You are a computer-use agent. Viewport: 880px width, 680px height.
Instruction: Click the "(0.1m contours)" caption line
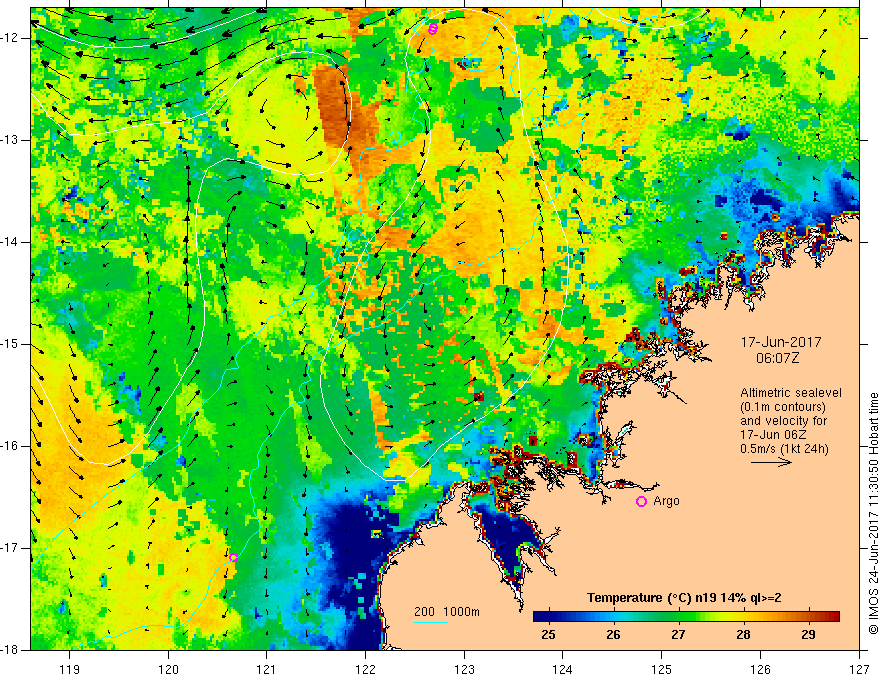[x=783, y=407]
